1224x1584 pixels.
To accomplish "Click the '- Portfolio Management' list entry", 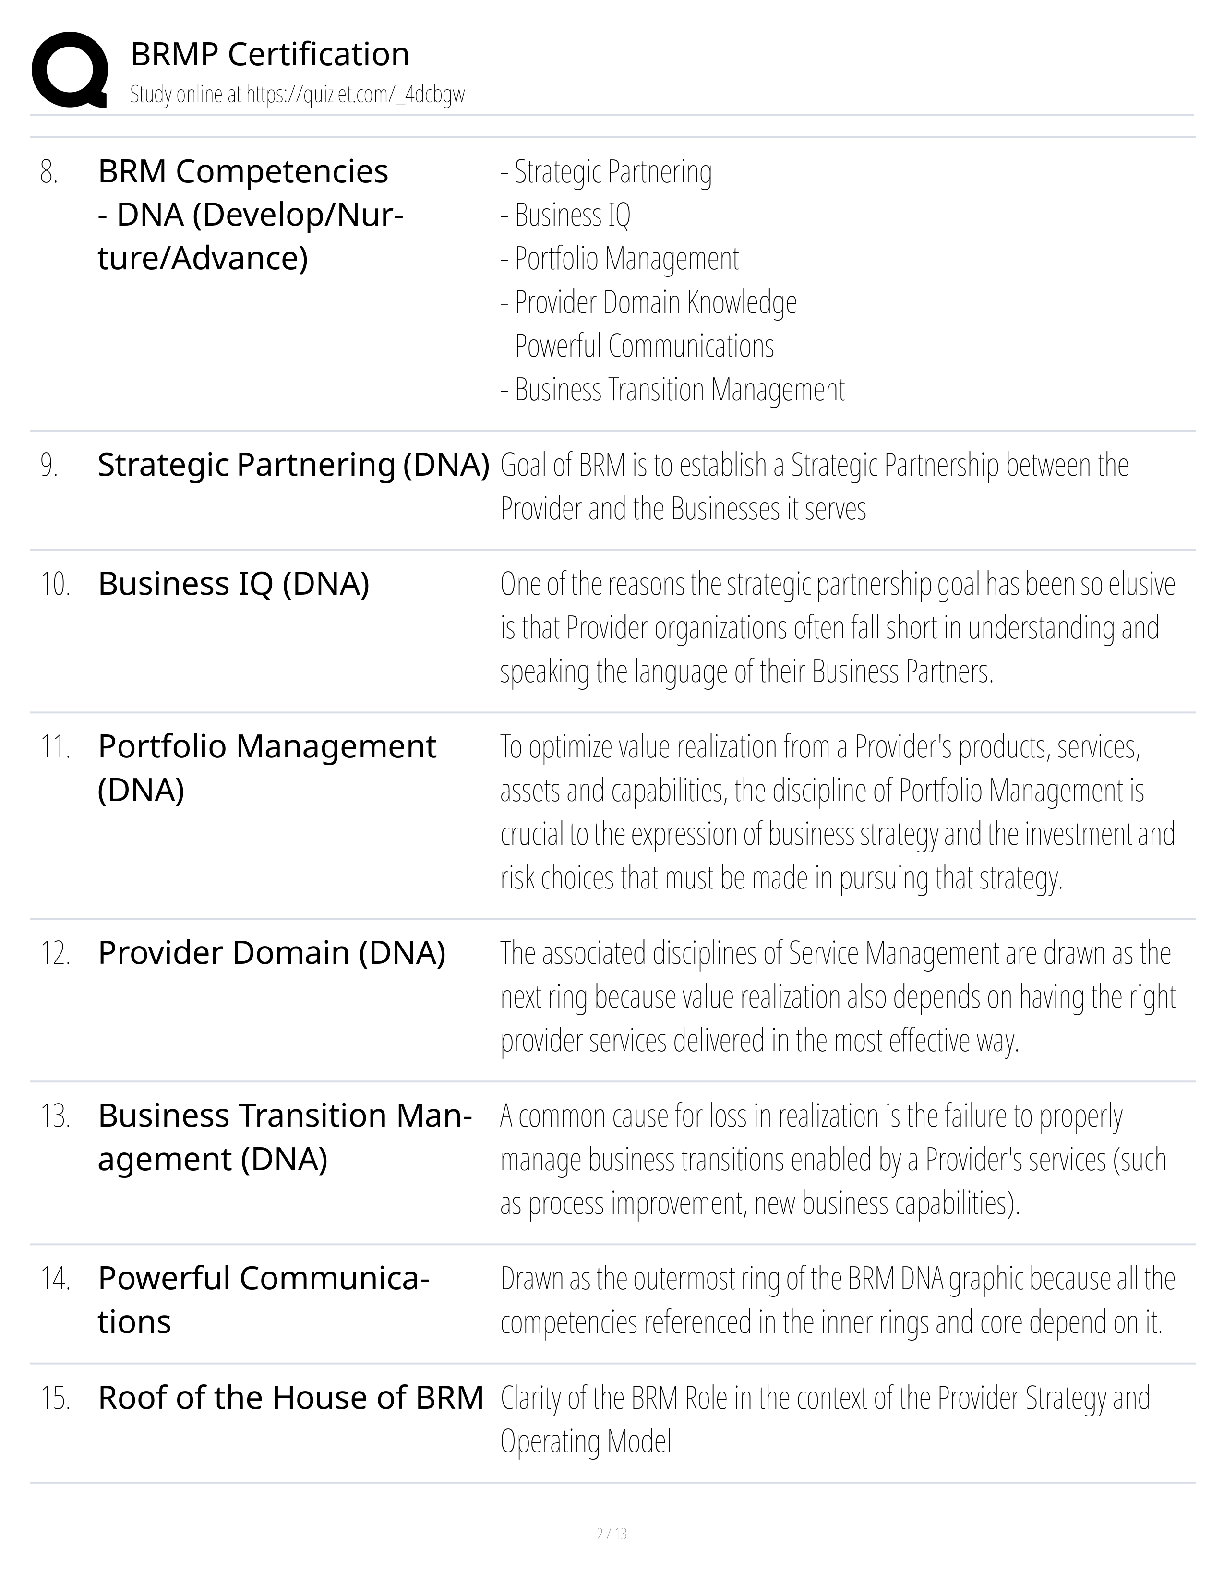I will 620,259.
